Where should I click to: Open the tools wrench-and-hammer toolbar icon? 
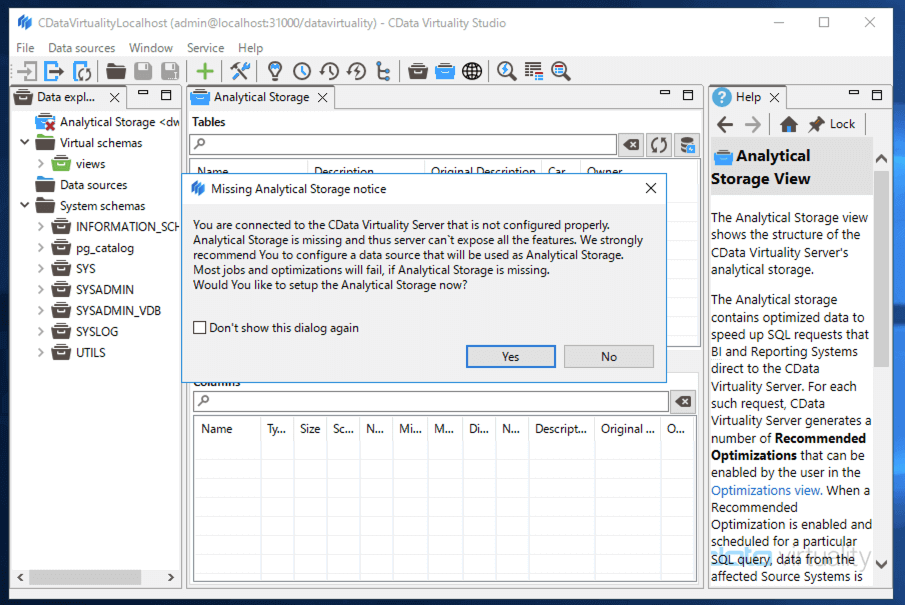[240, 71]
